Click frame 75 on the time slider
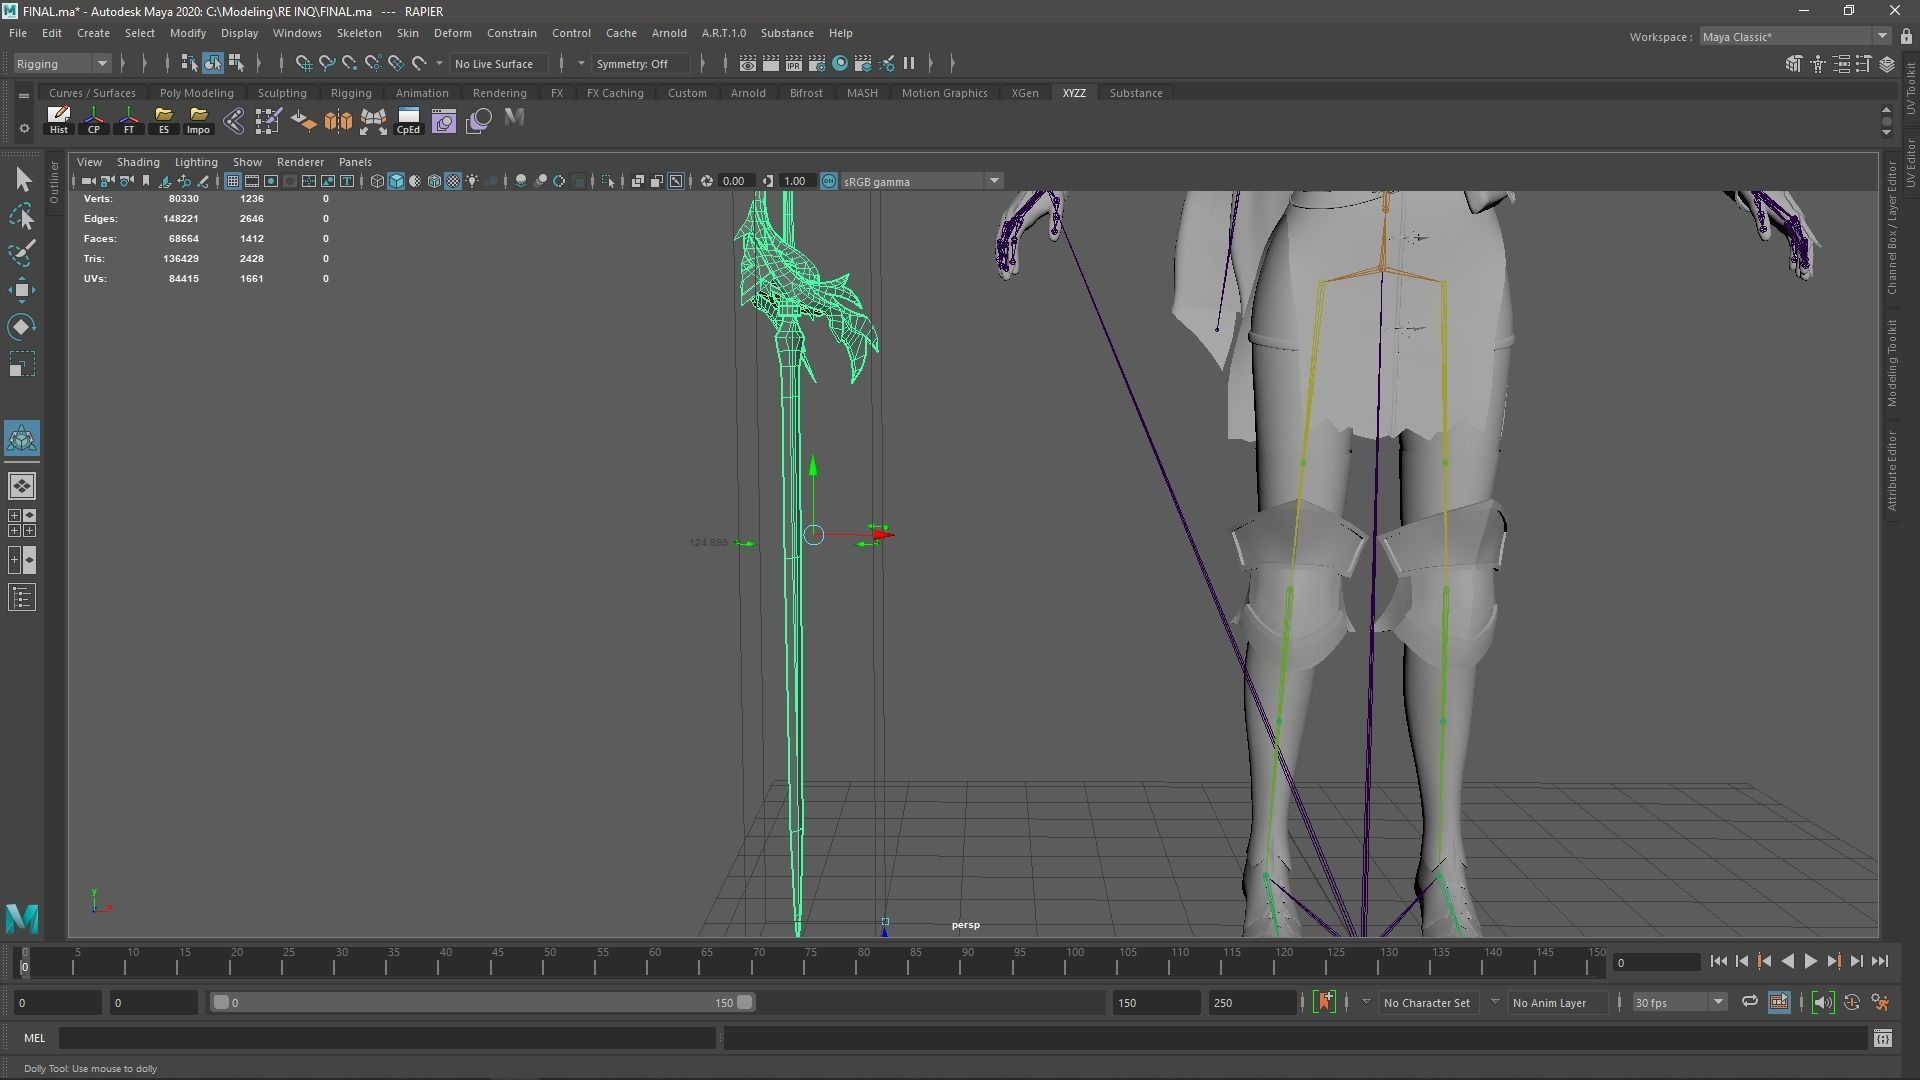 tap(810, 962)
